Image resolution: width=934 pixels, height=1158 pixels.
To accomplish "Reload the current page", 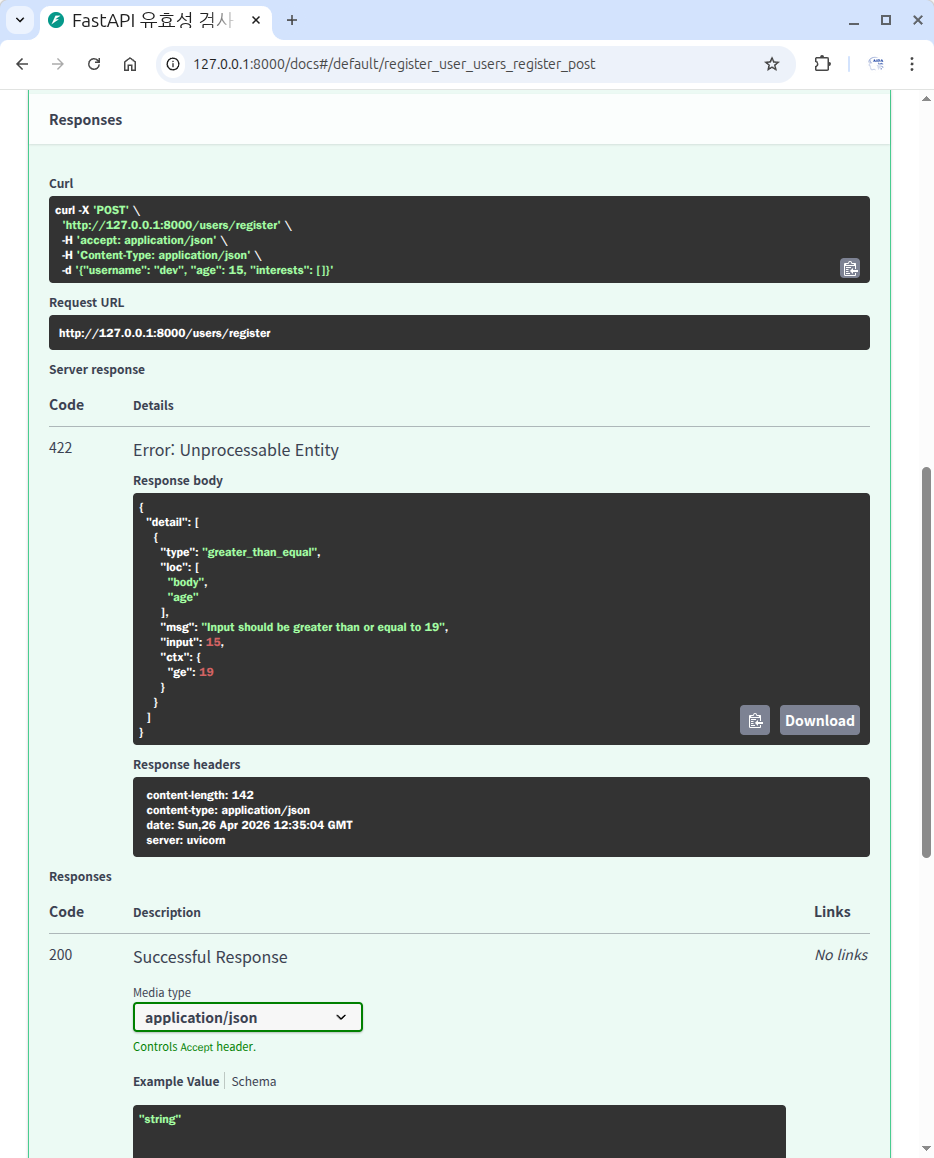I will (x=94, y=64).
